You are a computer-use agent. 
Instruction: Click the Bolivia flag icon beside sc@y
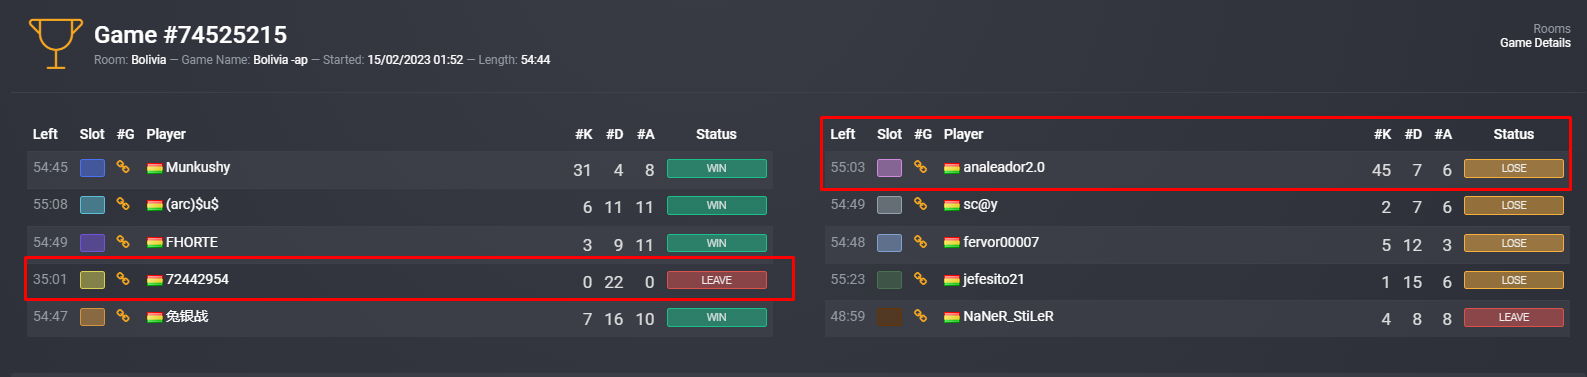(x=952, y=205)
